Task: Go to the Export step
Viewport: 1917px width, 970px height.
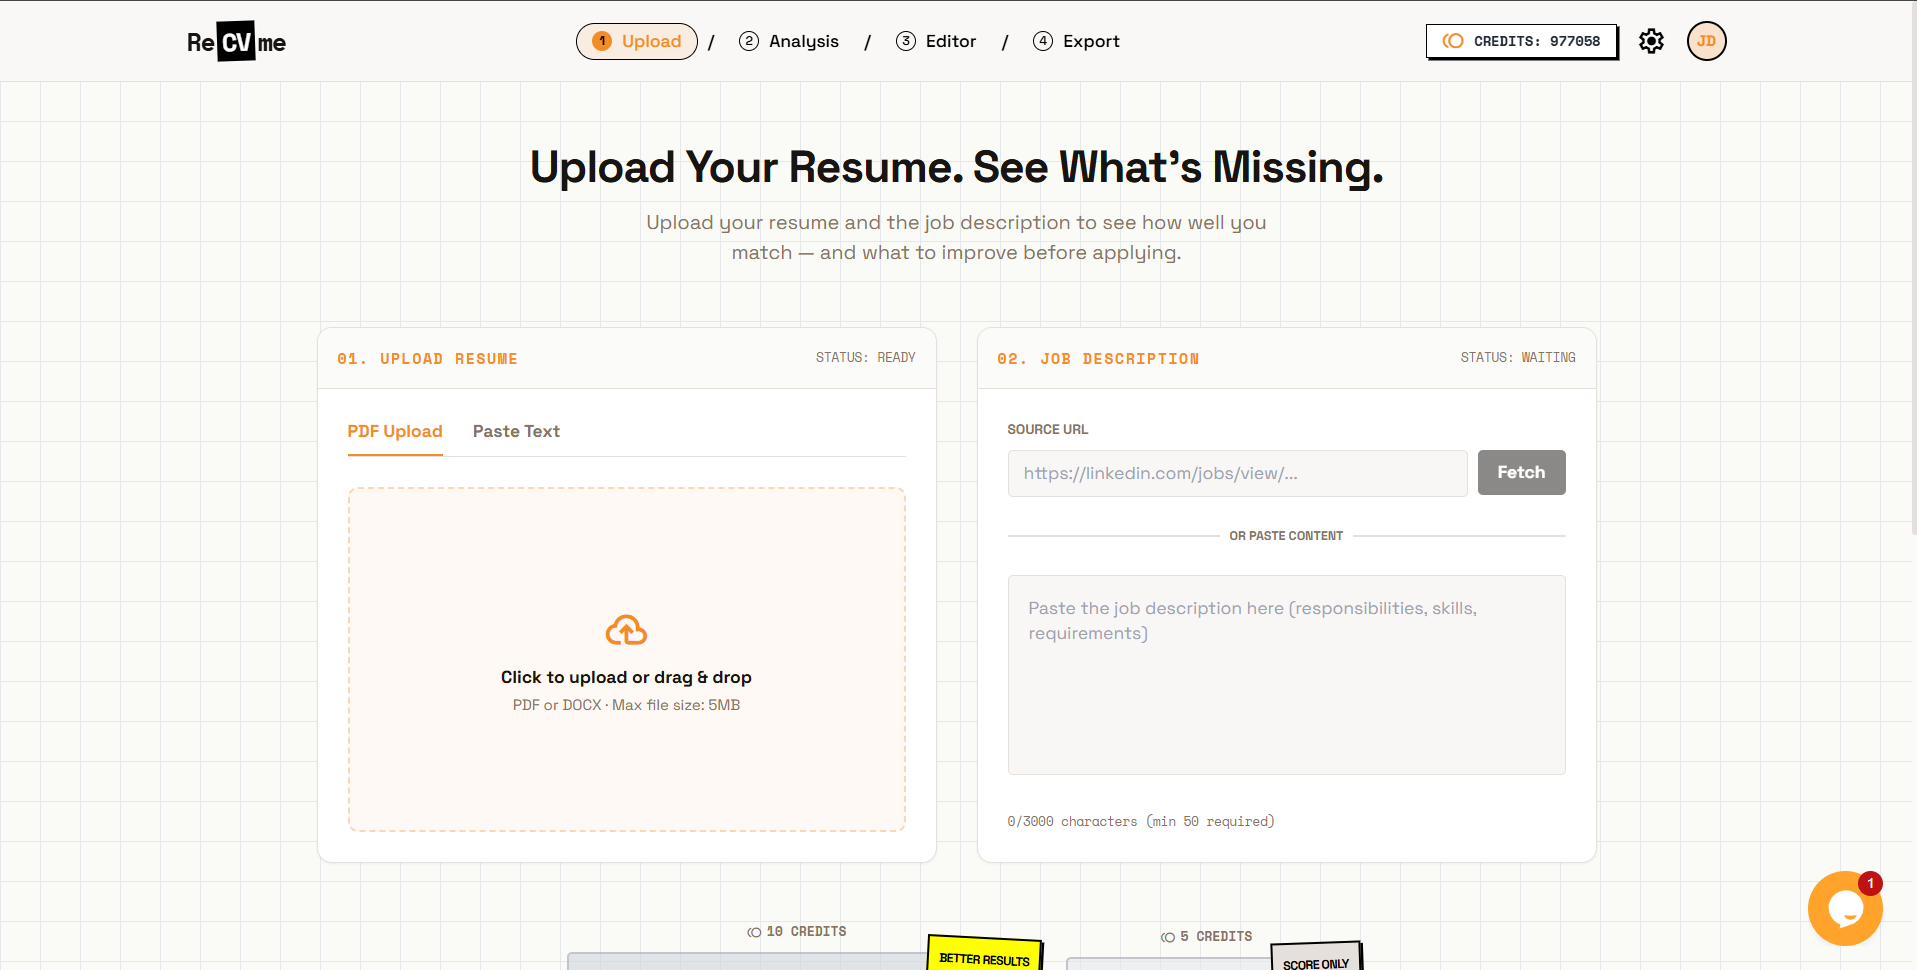Action: [1076, 41]
